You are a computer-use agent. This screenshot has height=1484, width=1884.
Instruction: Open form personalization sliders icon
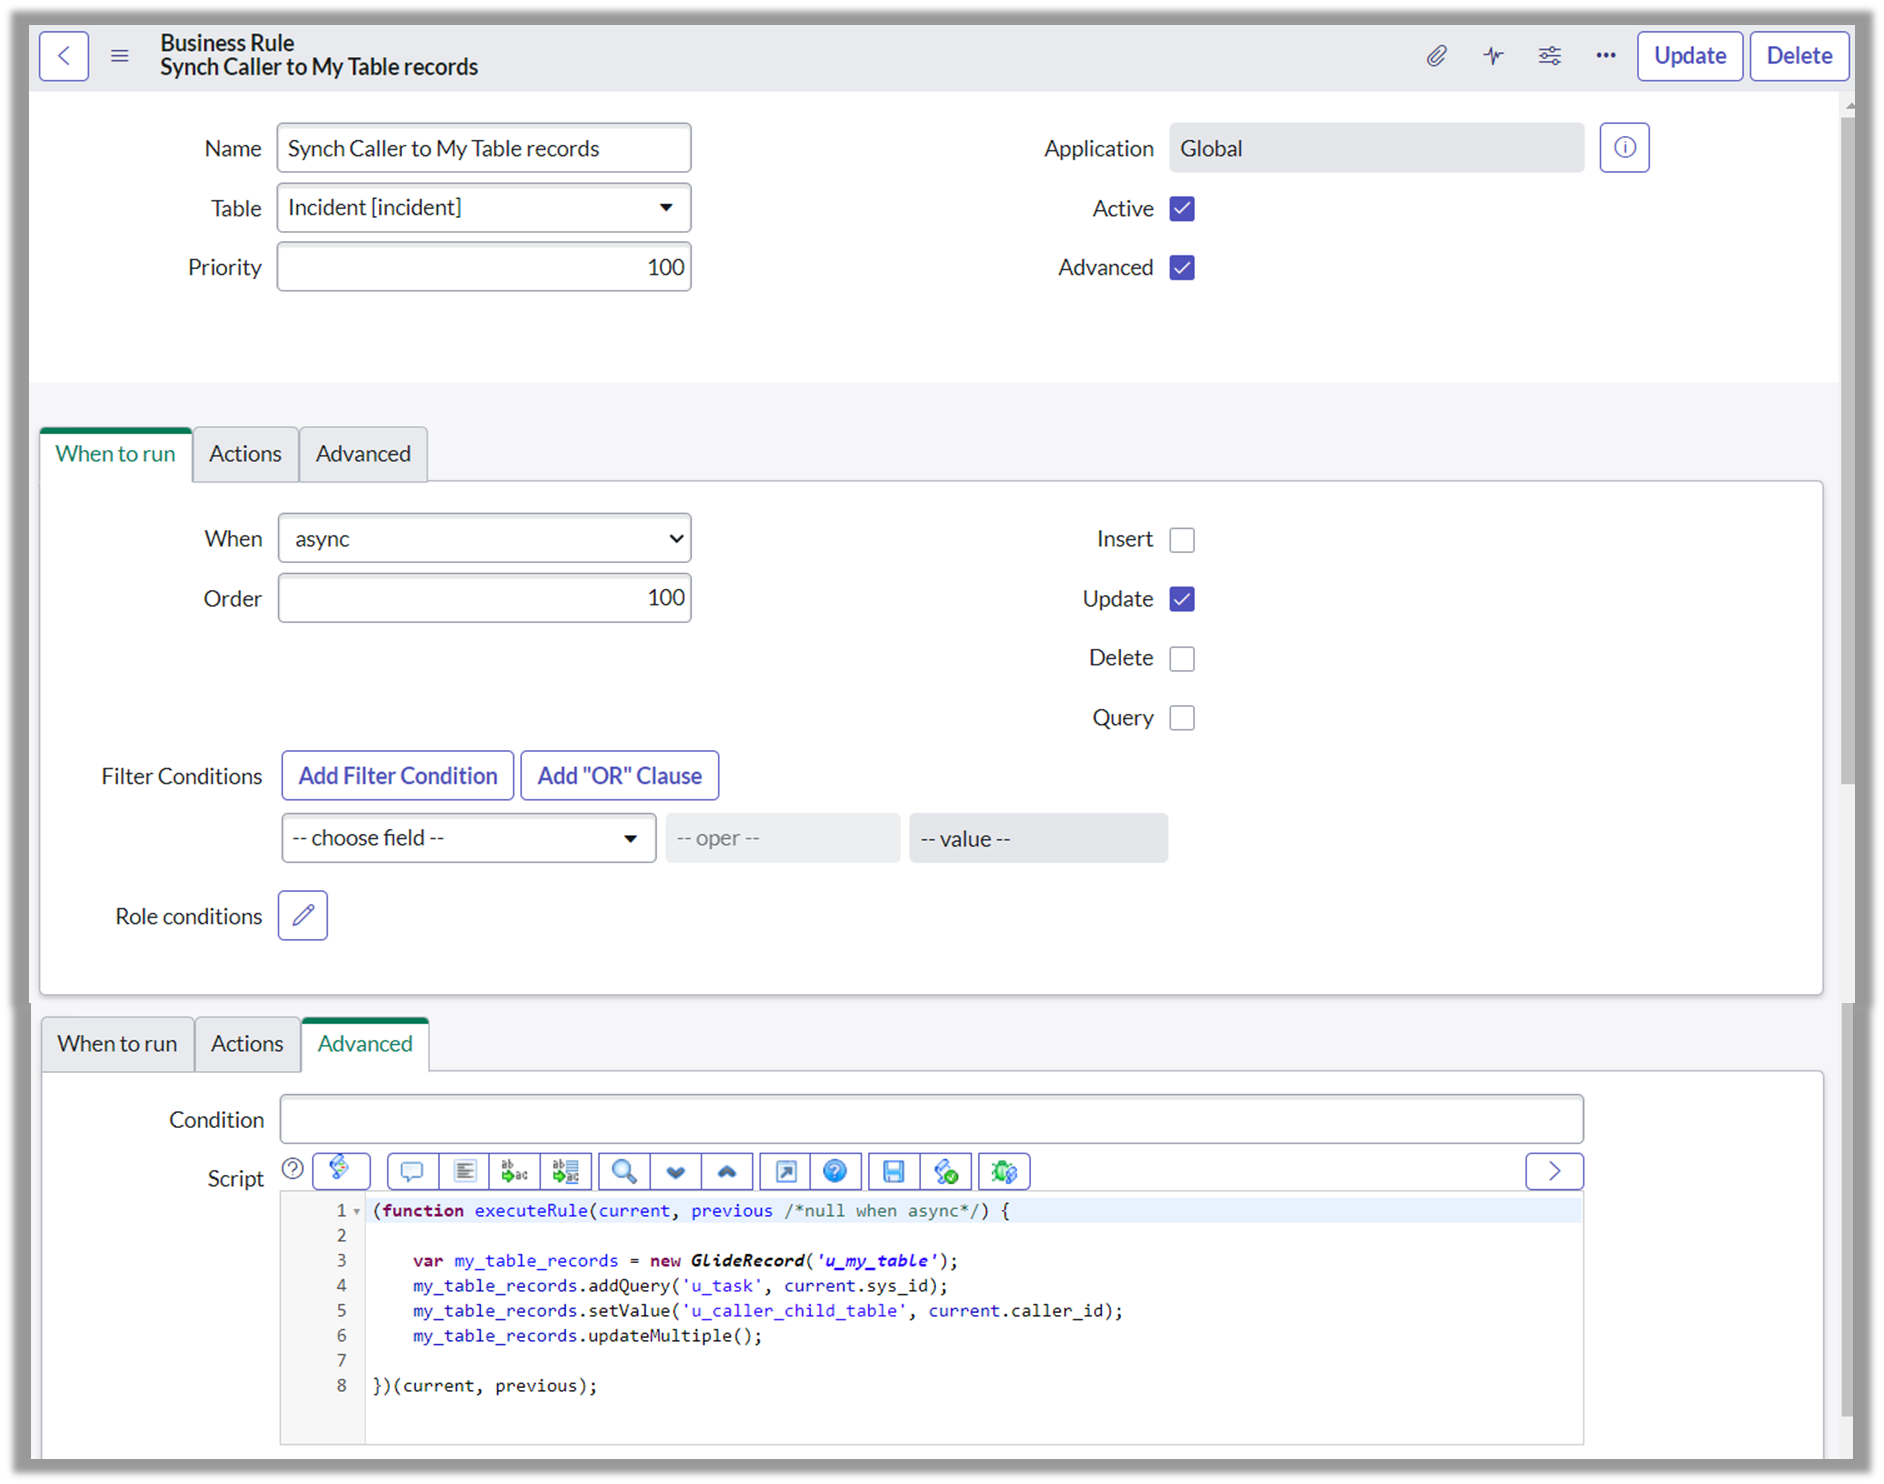tap(1549, 56)
